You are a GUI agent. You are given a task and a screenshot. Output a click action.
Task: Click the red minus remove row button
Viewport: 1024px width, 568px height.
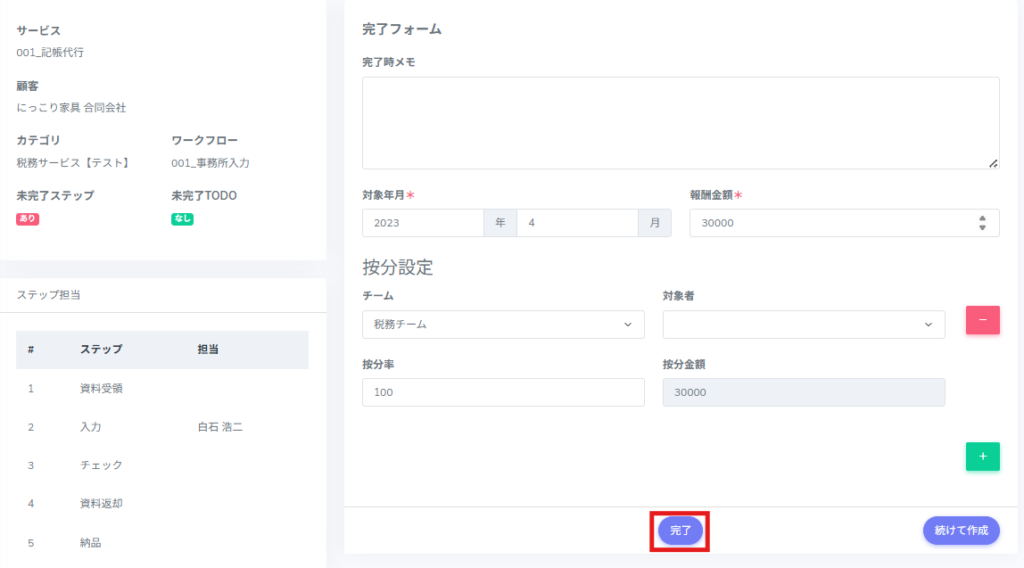[x=982, y=320]
